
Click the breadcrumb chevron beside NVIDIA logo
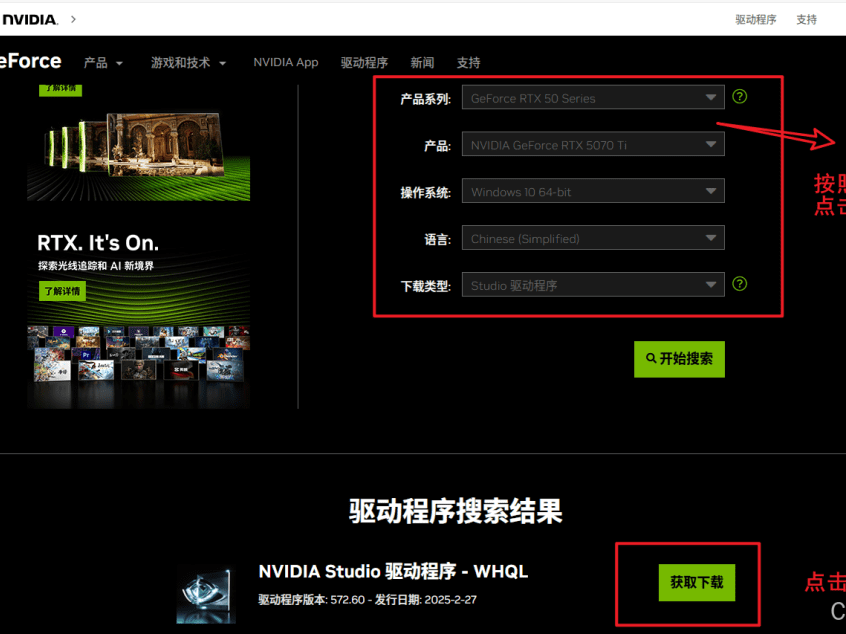tap(73, 19)
